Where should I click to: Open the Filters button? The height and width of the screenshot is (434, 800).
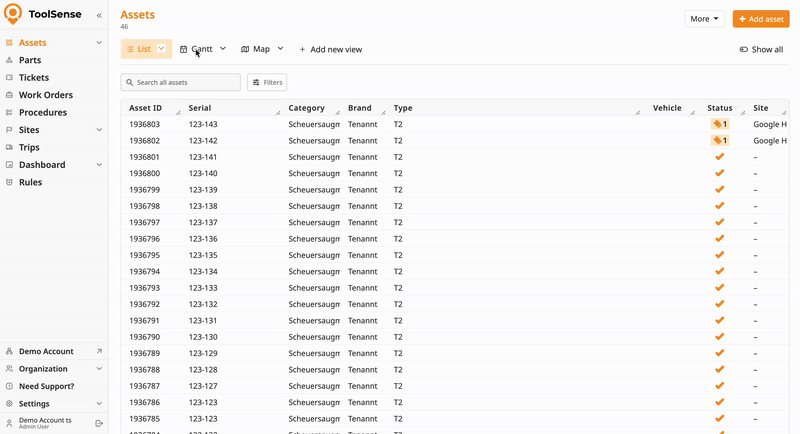pyautogui.click(x=267, y=82)
